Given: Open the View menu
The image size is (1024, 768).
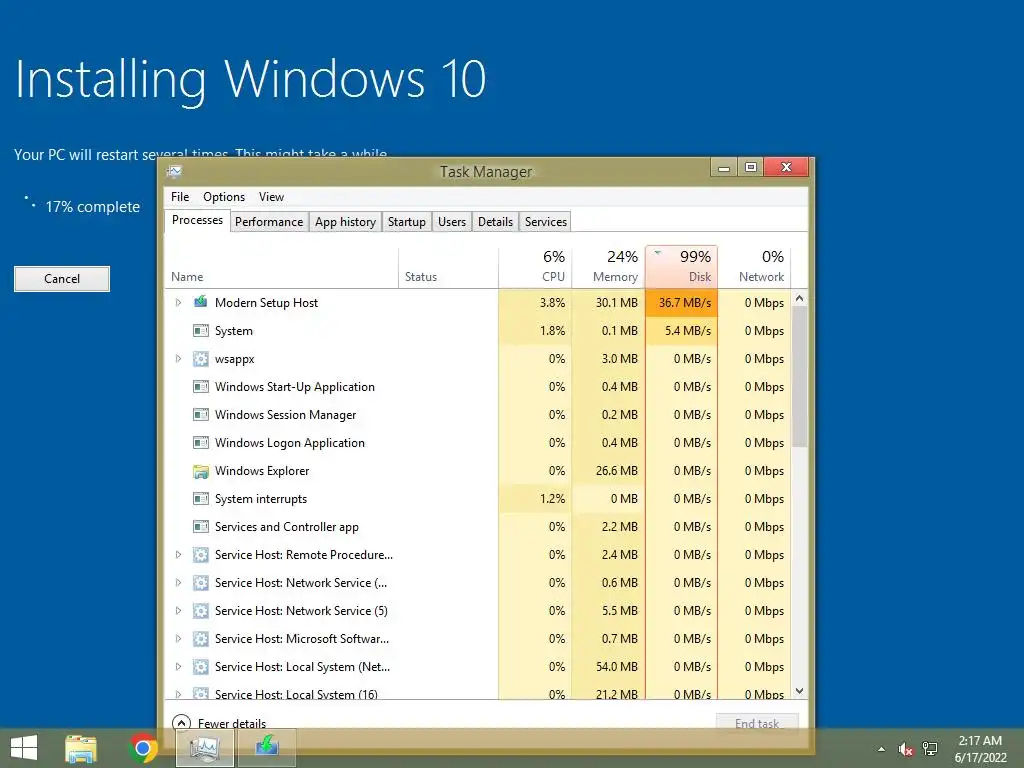Looking at the screenshot, I should pyautogui.click(x=271, y=197).
